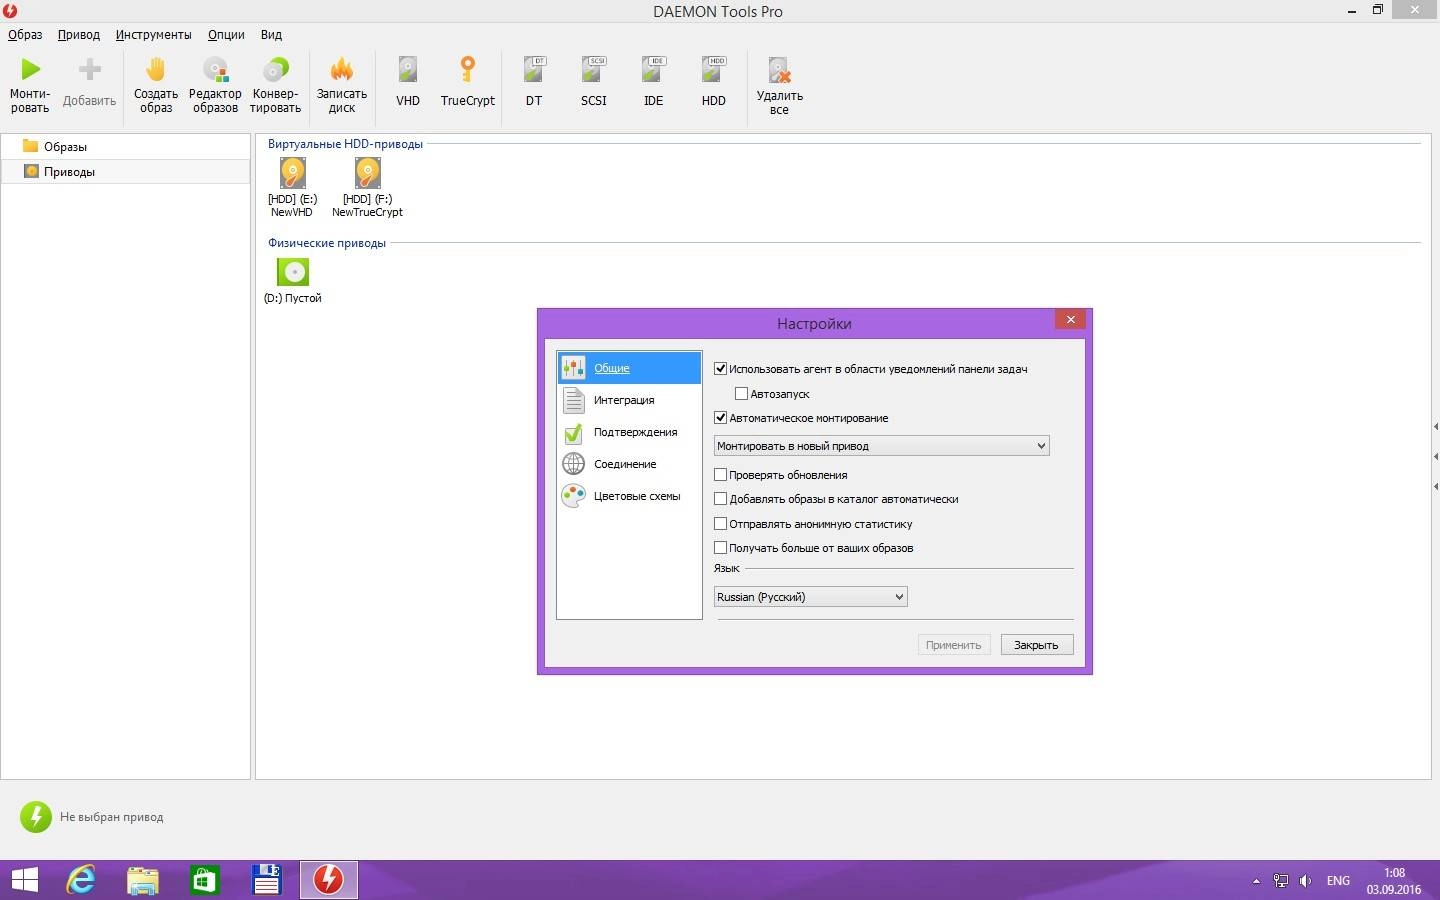Uncheck Автоматическое монтирование
This screenshot has width=1440, height=900.
pos(720,418)
